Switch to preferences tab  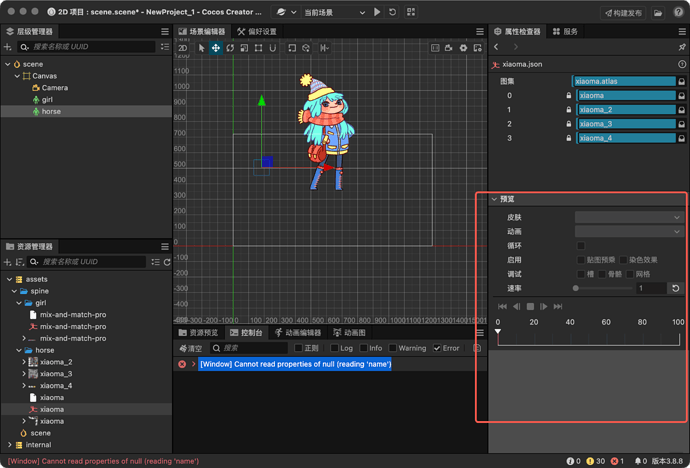point(257,32)
